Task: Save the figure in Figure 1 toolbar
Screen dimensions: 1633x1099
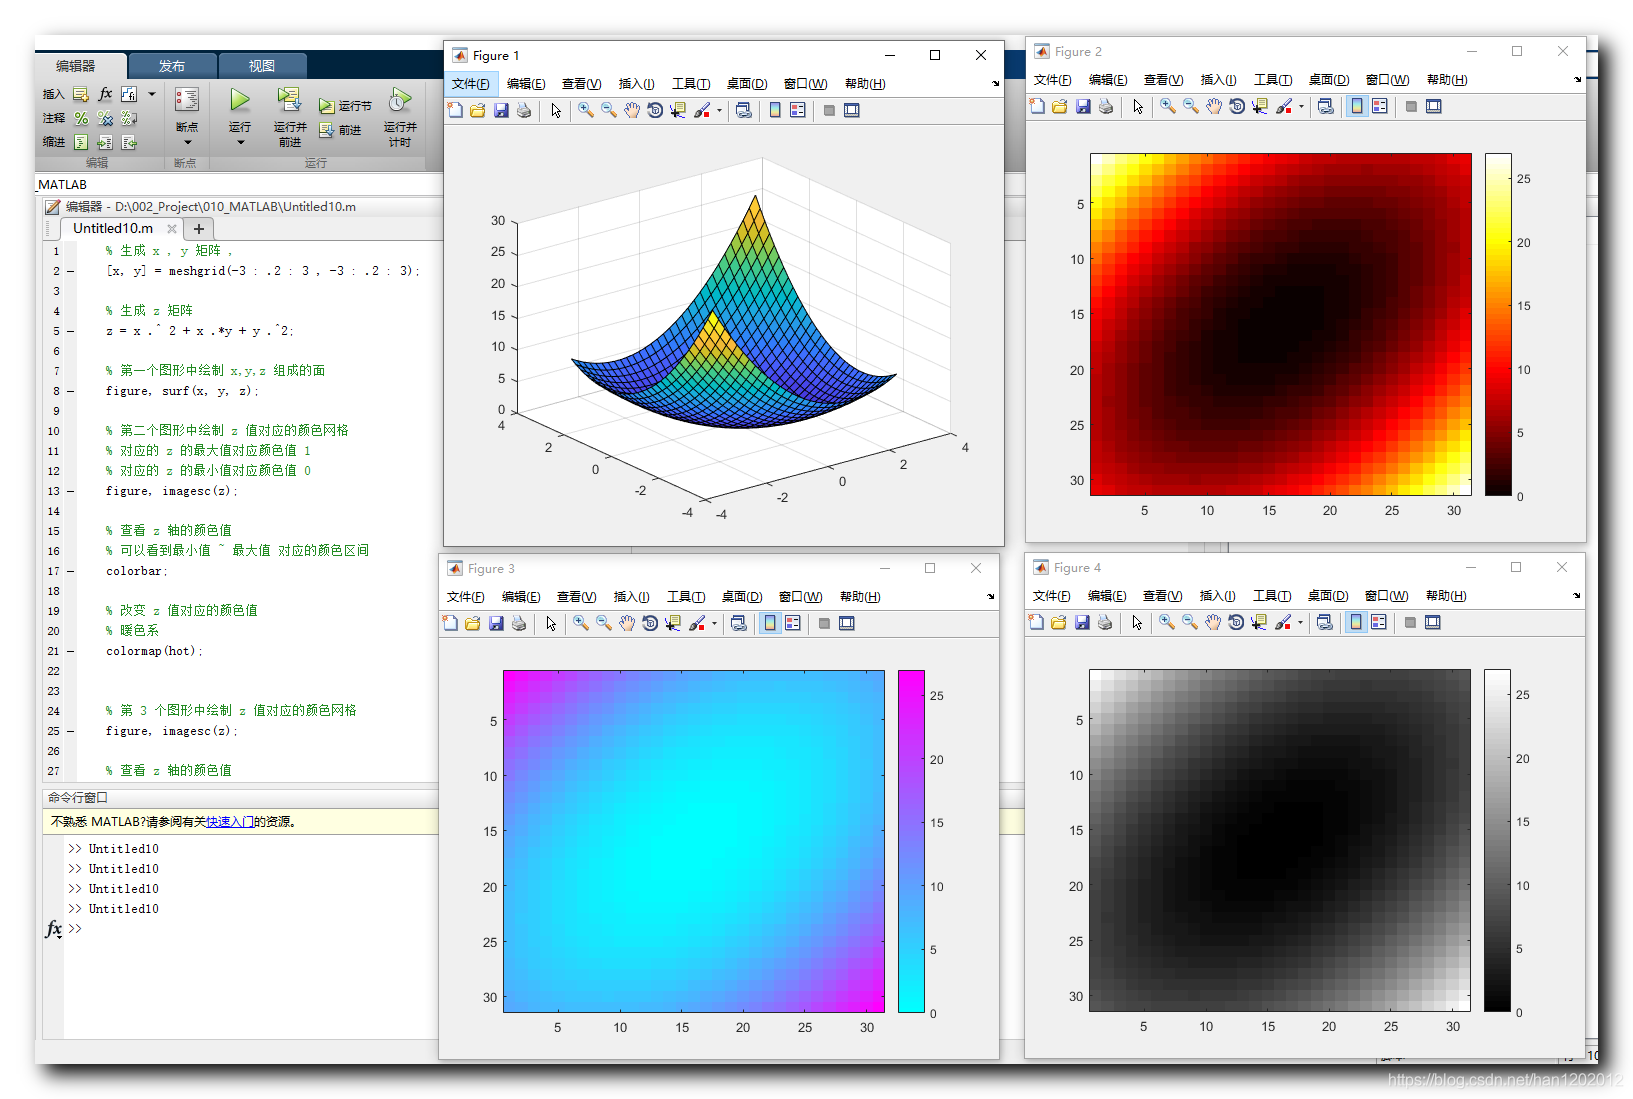Action: tap(501, 110)
